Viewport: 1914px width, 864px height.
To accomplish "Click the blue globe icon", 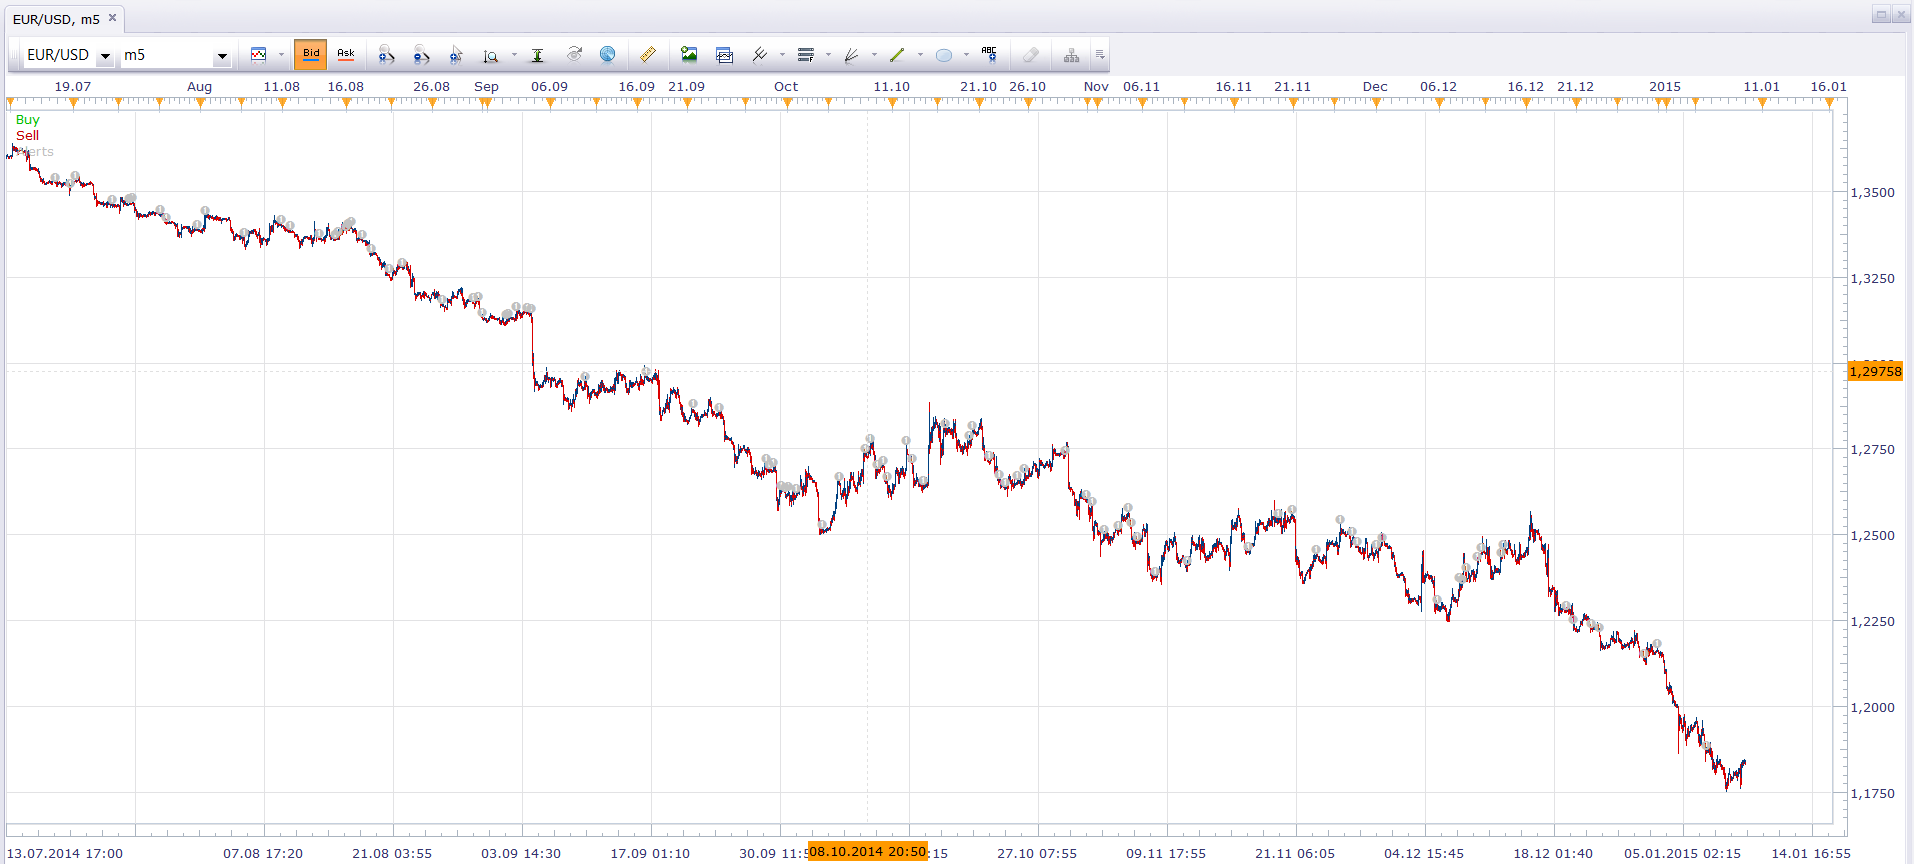I will (x=607, y=54).
